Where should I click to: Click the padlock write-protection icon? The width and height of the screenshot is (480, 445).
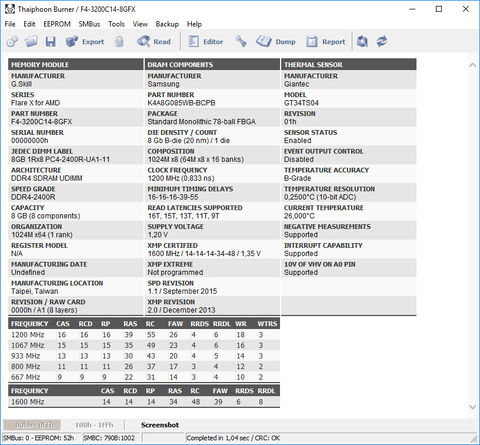point(119,41)
